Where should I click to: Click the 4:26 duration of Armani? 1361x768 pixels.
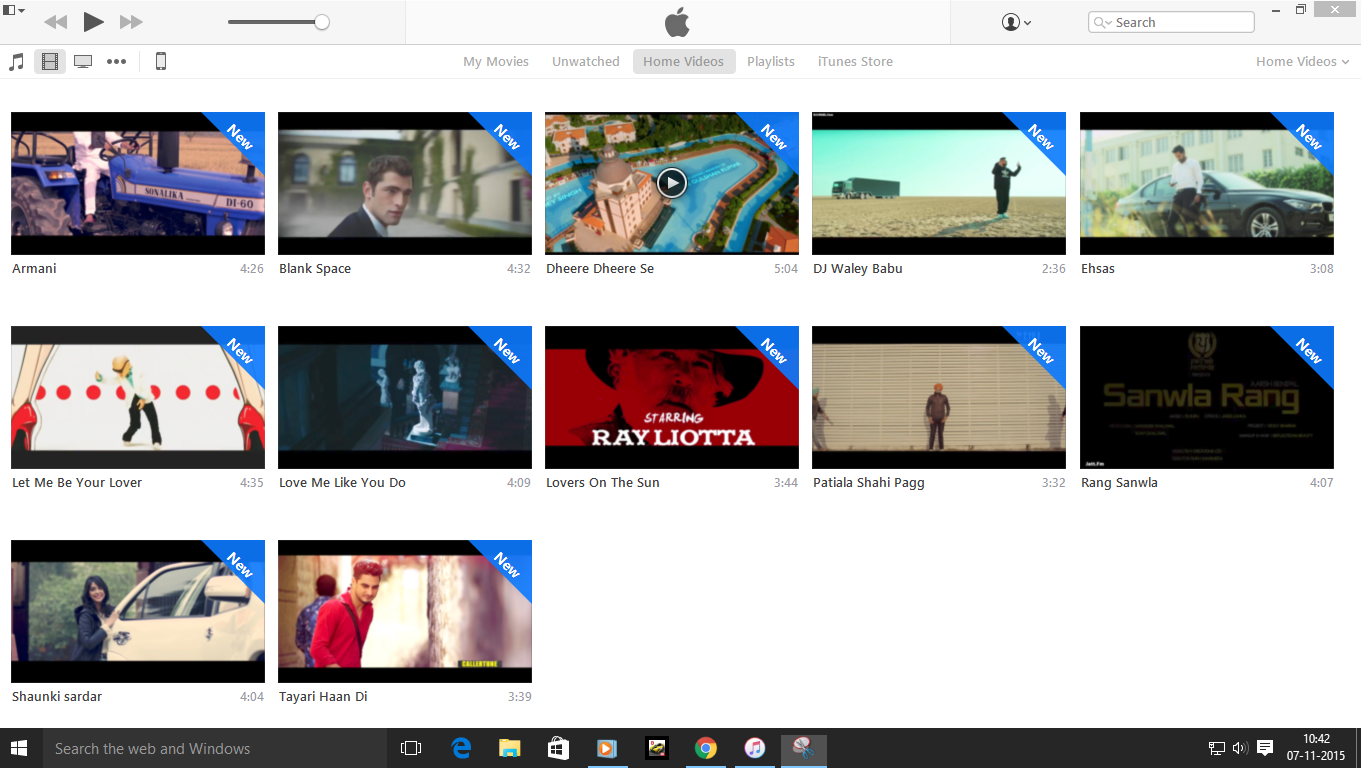pyautogui.click(x=252, y=269)
